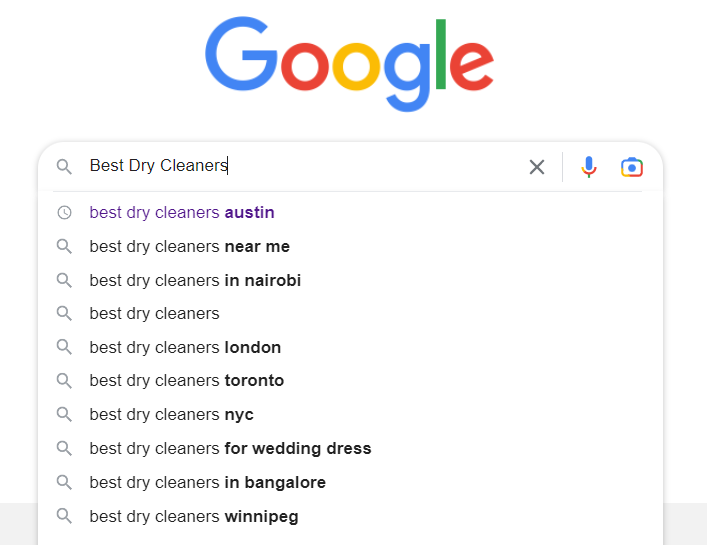The width and height of the screenshot is (707, 545).
Task: Click magnifier icon beside winnipeg suggestion
Action: (x=64, y=516)
